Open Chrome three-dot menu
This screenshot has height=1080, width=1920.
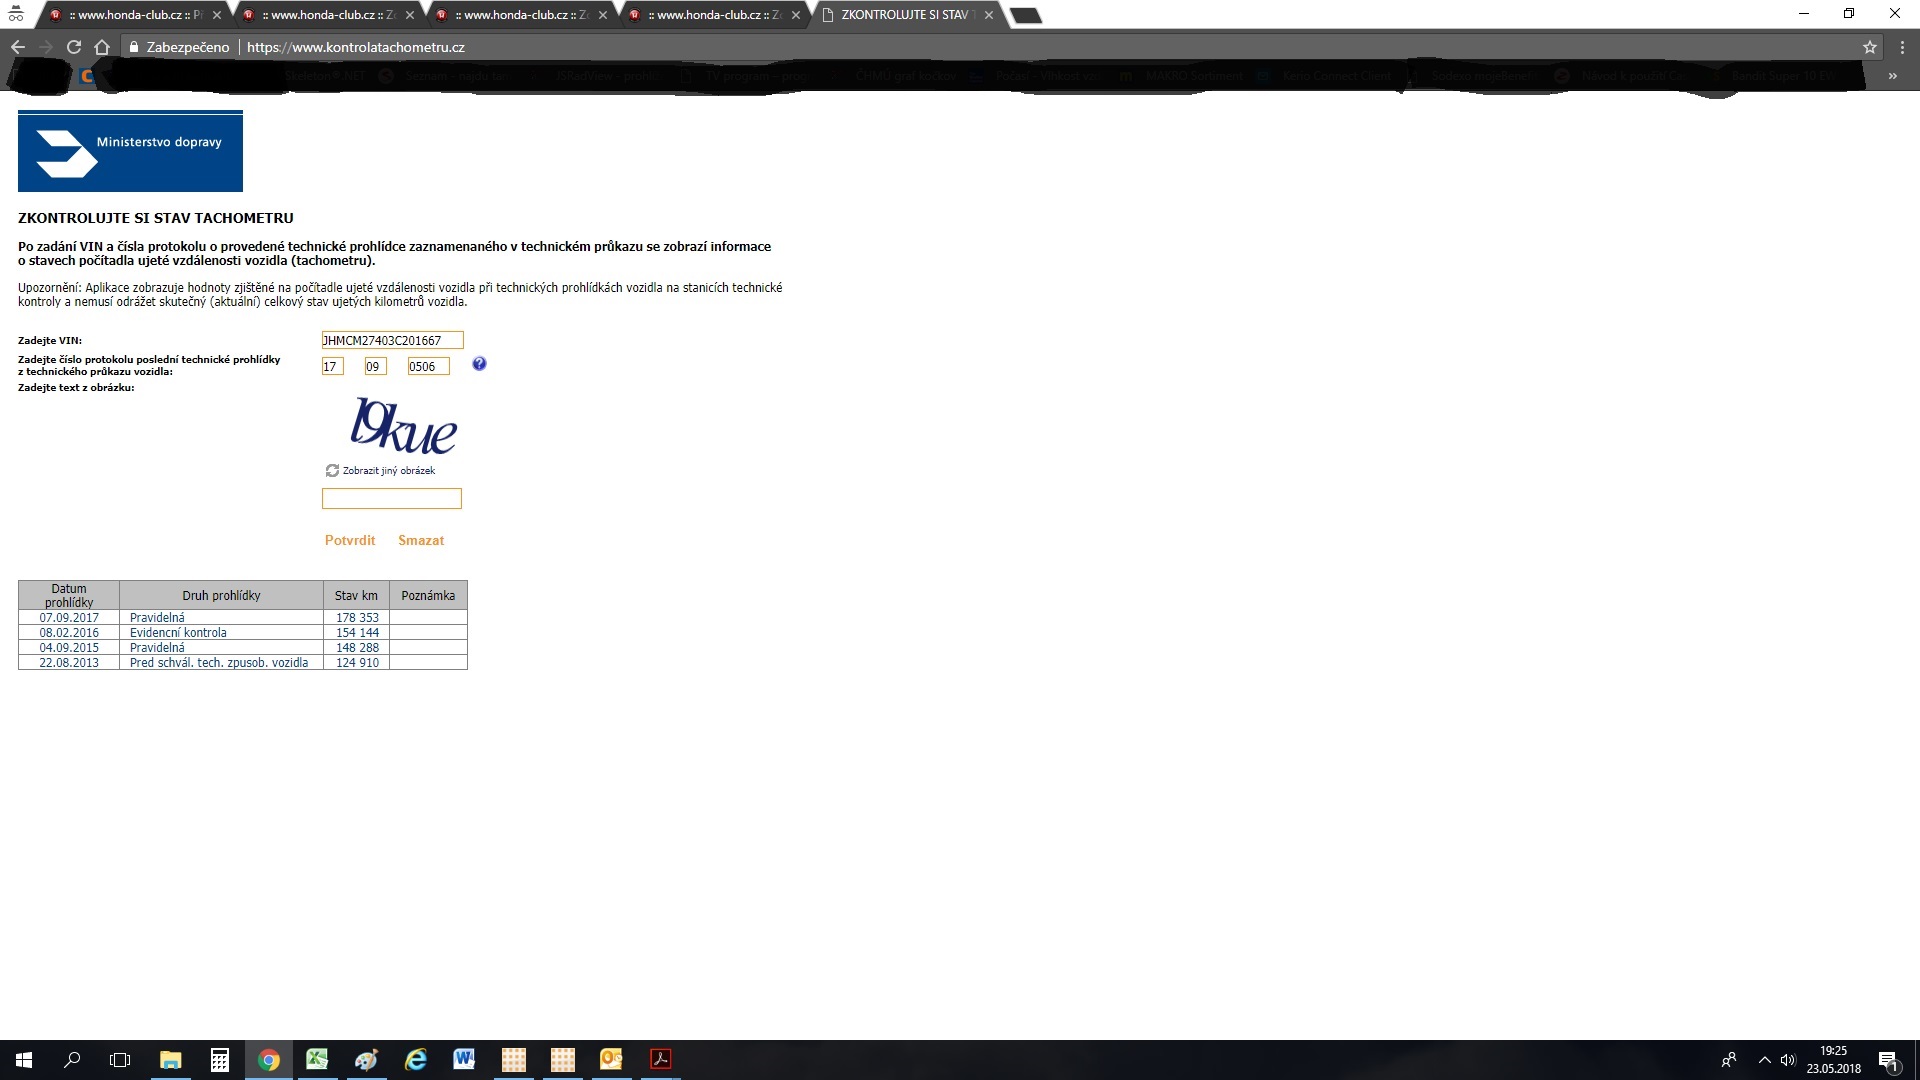pyautogui.click(x=1901, y=47)
